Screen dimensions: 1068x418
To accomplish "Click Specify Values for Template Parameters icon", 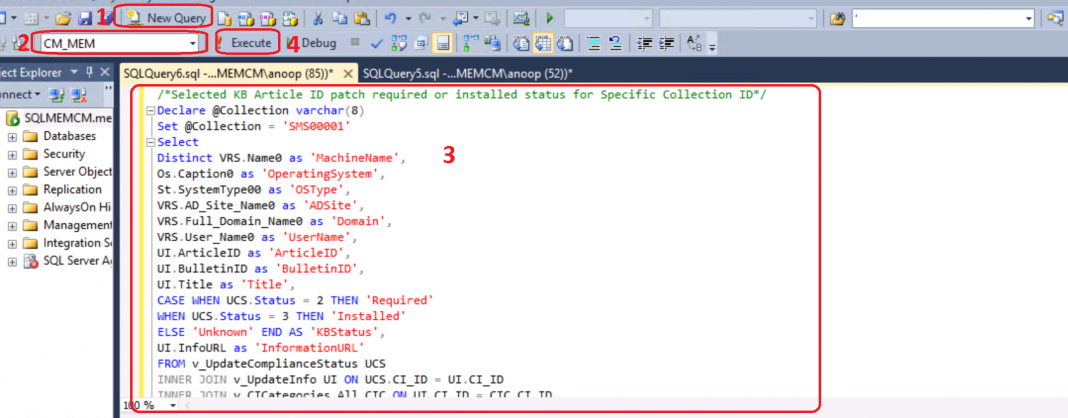I will pyautogui.click(x=694, y=44).
